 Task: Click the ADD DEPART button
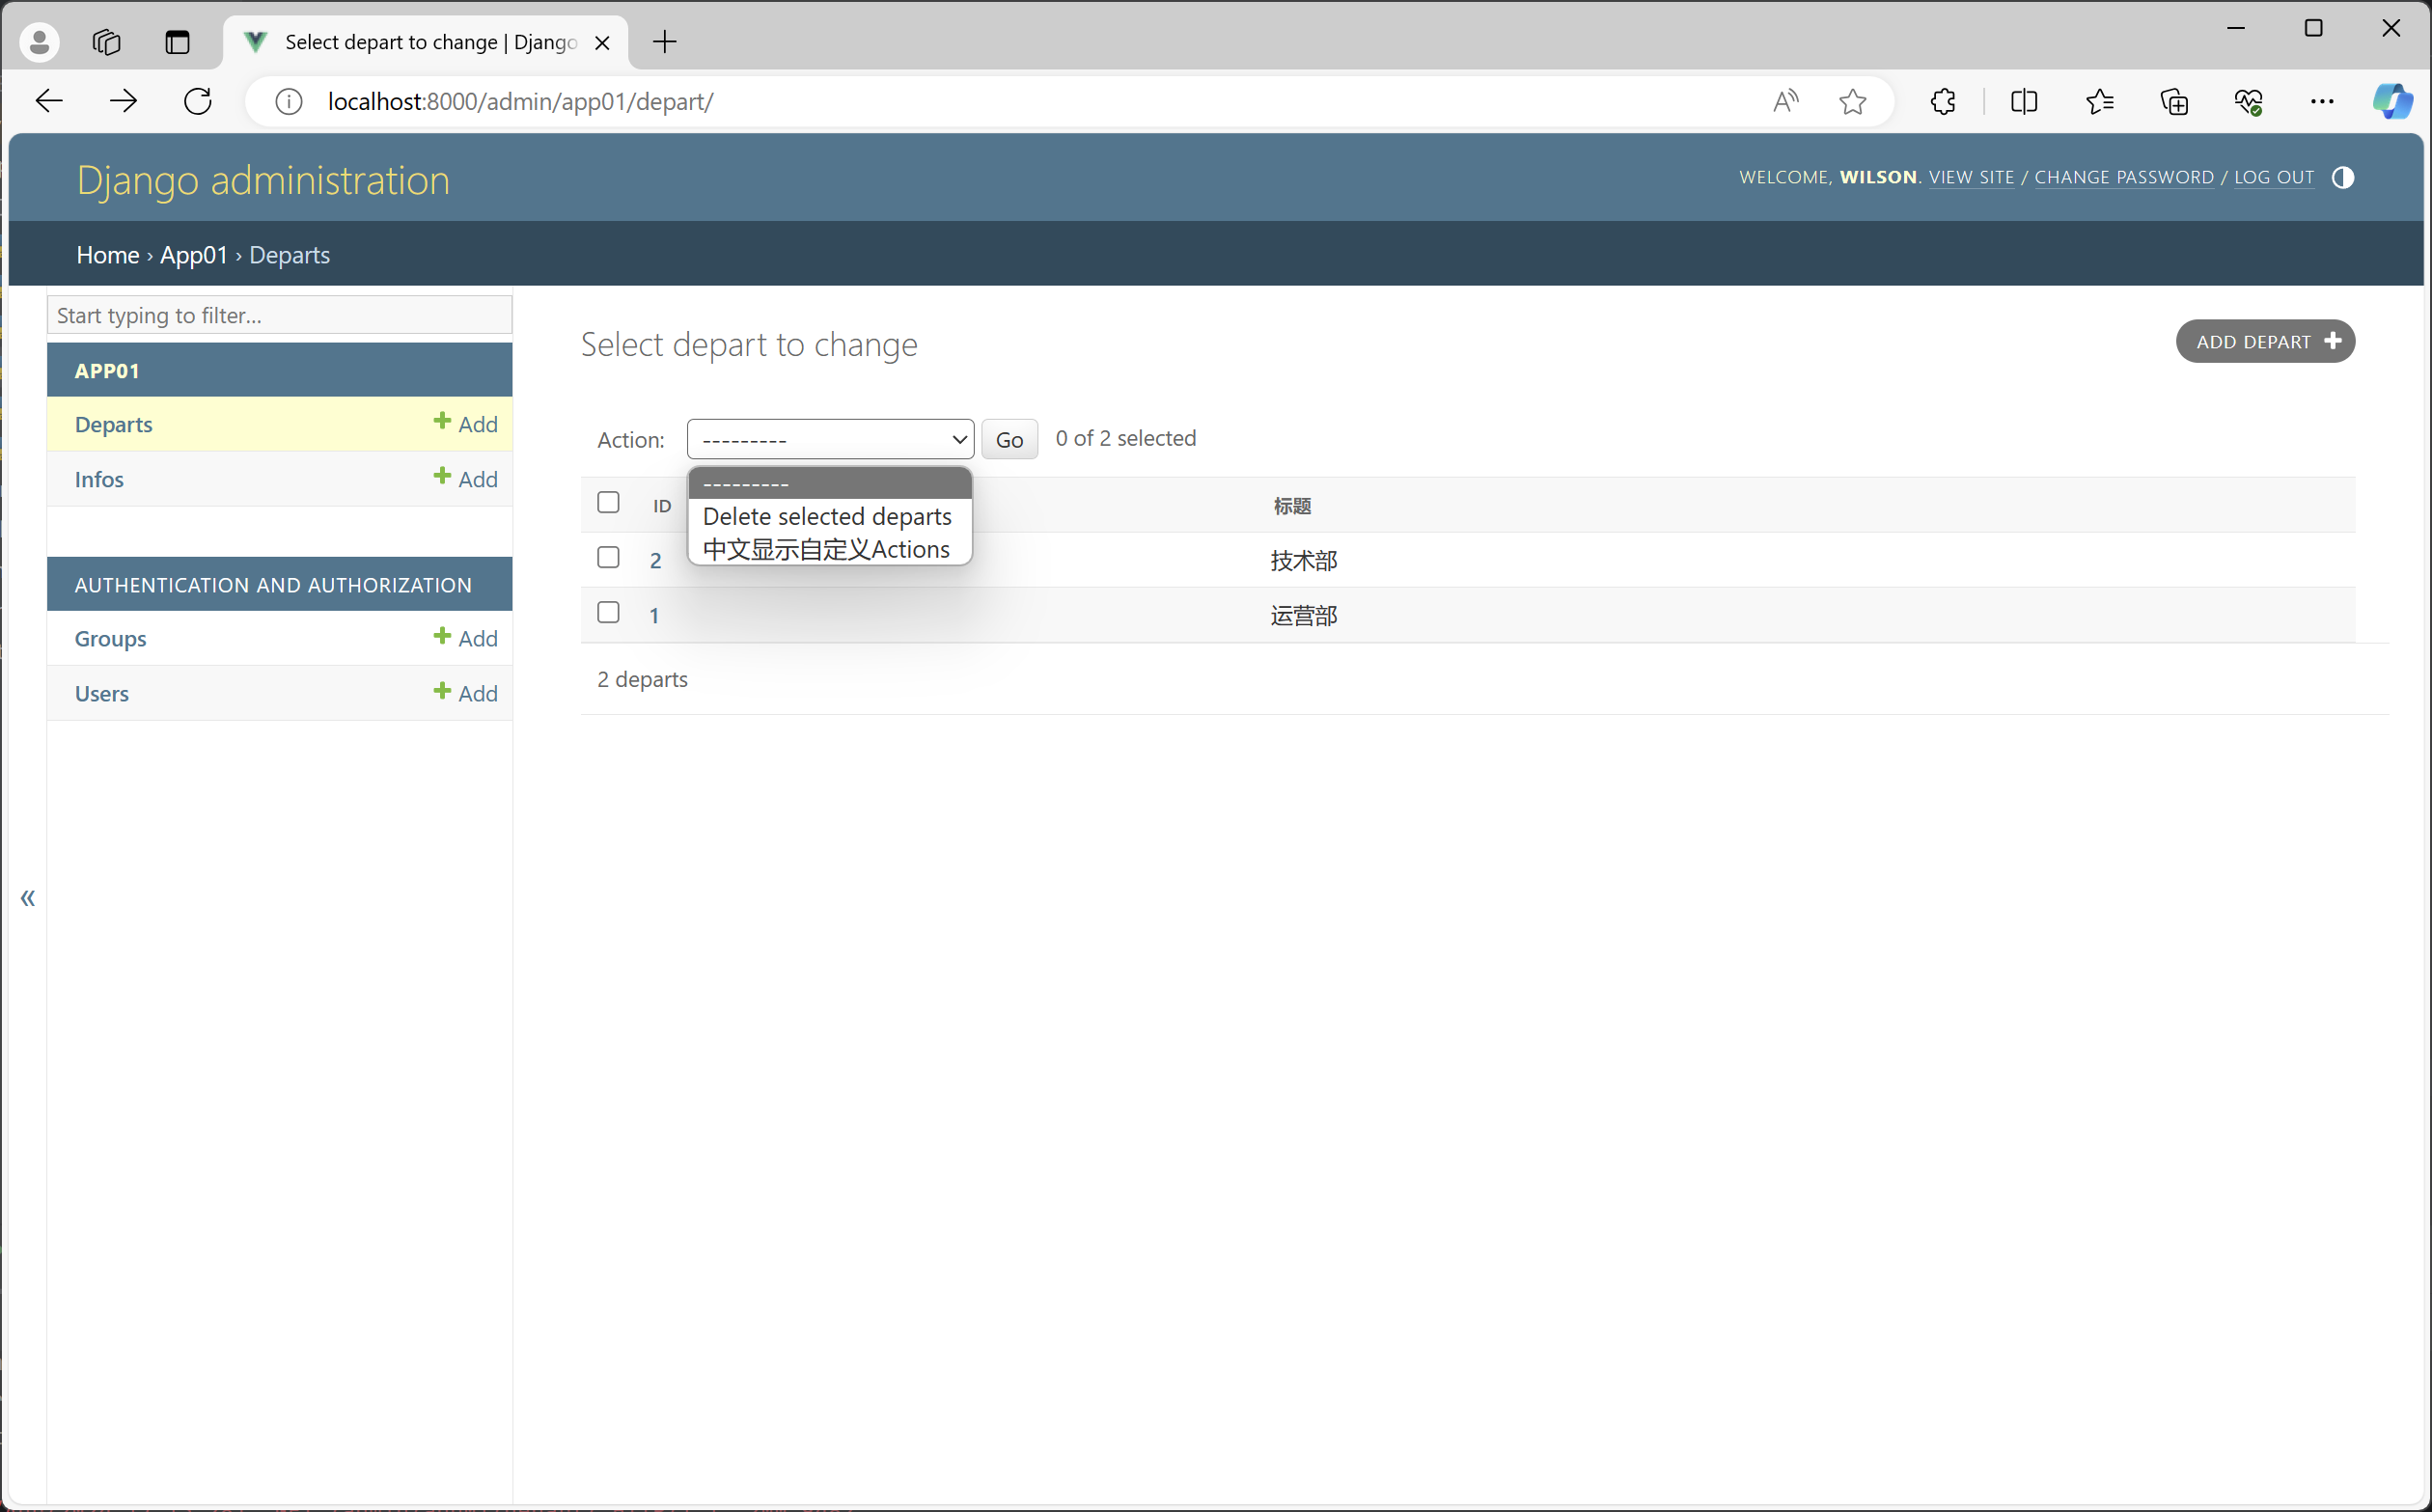click(x=2265, y=341)
